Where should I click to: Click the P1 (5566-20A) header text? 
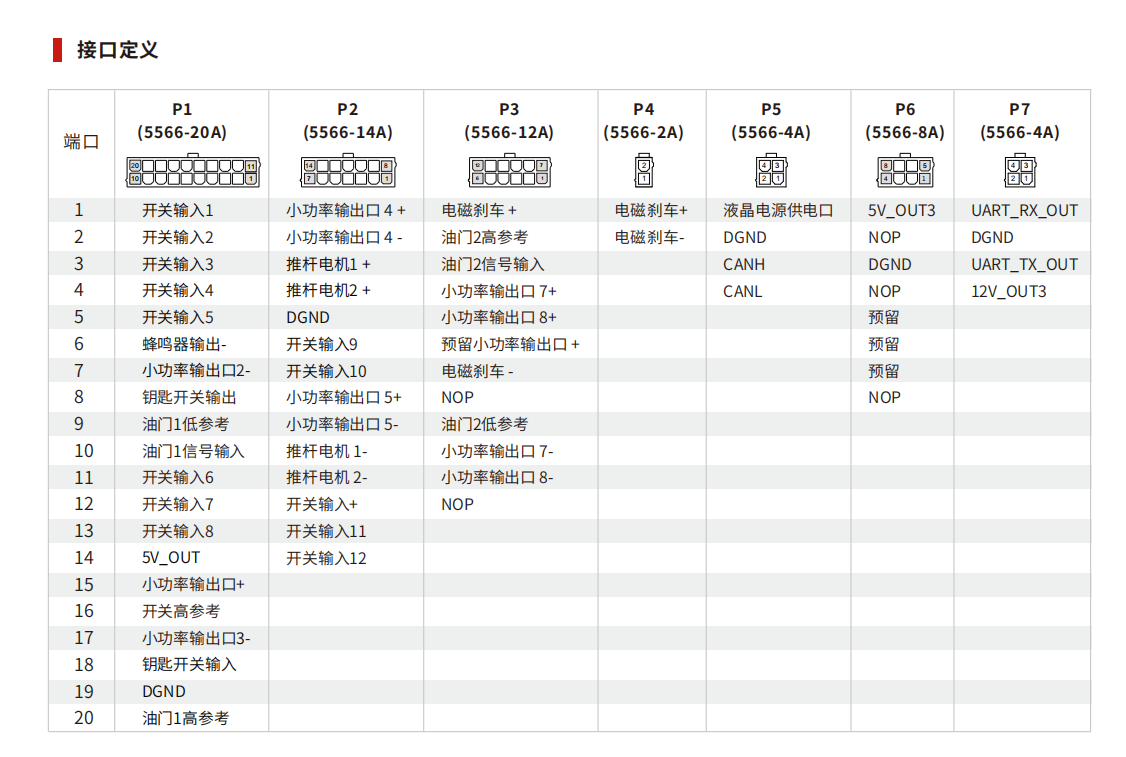(x=182, y=121)
